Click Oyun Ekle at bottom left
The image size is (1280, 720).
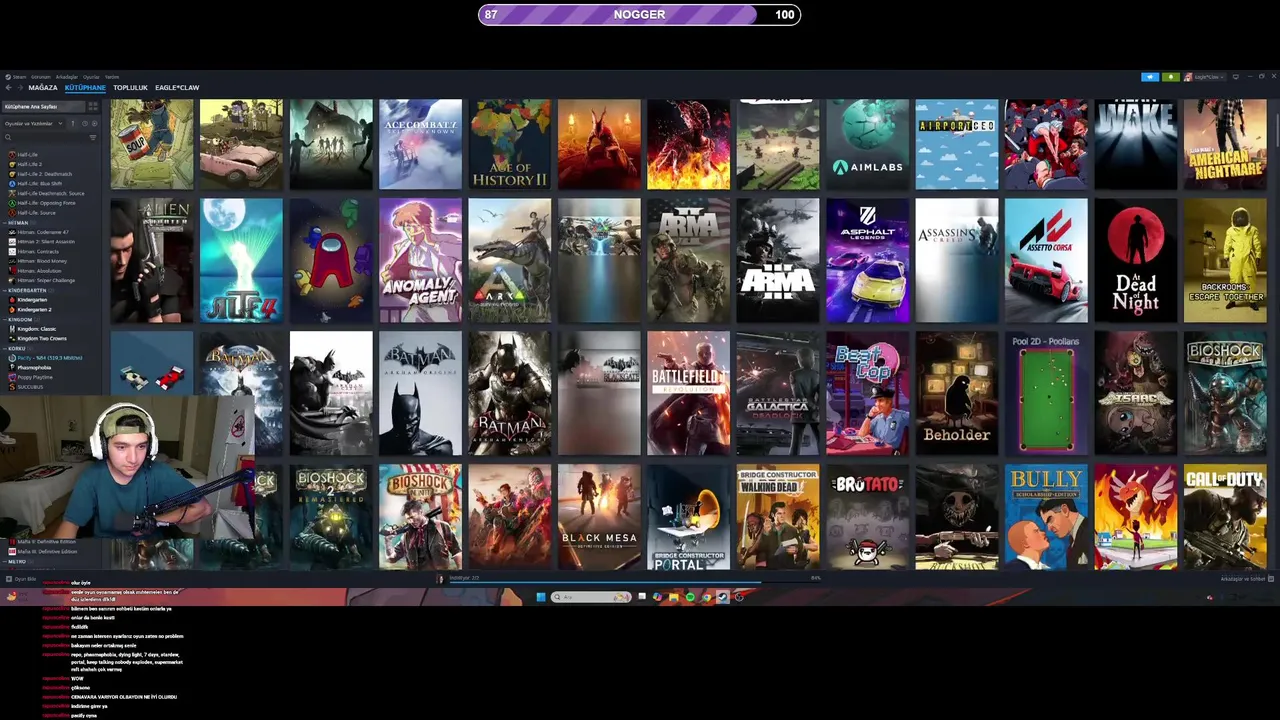(20, 578)
